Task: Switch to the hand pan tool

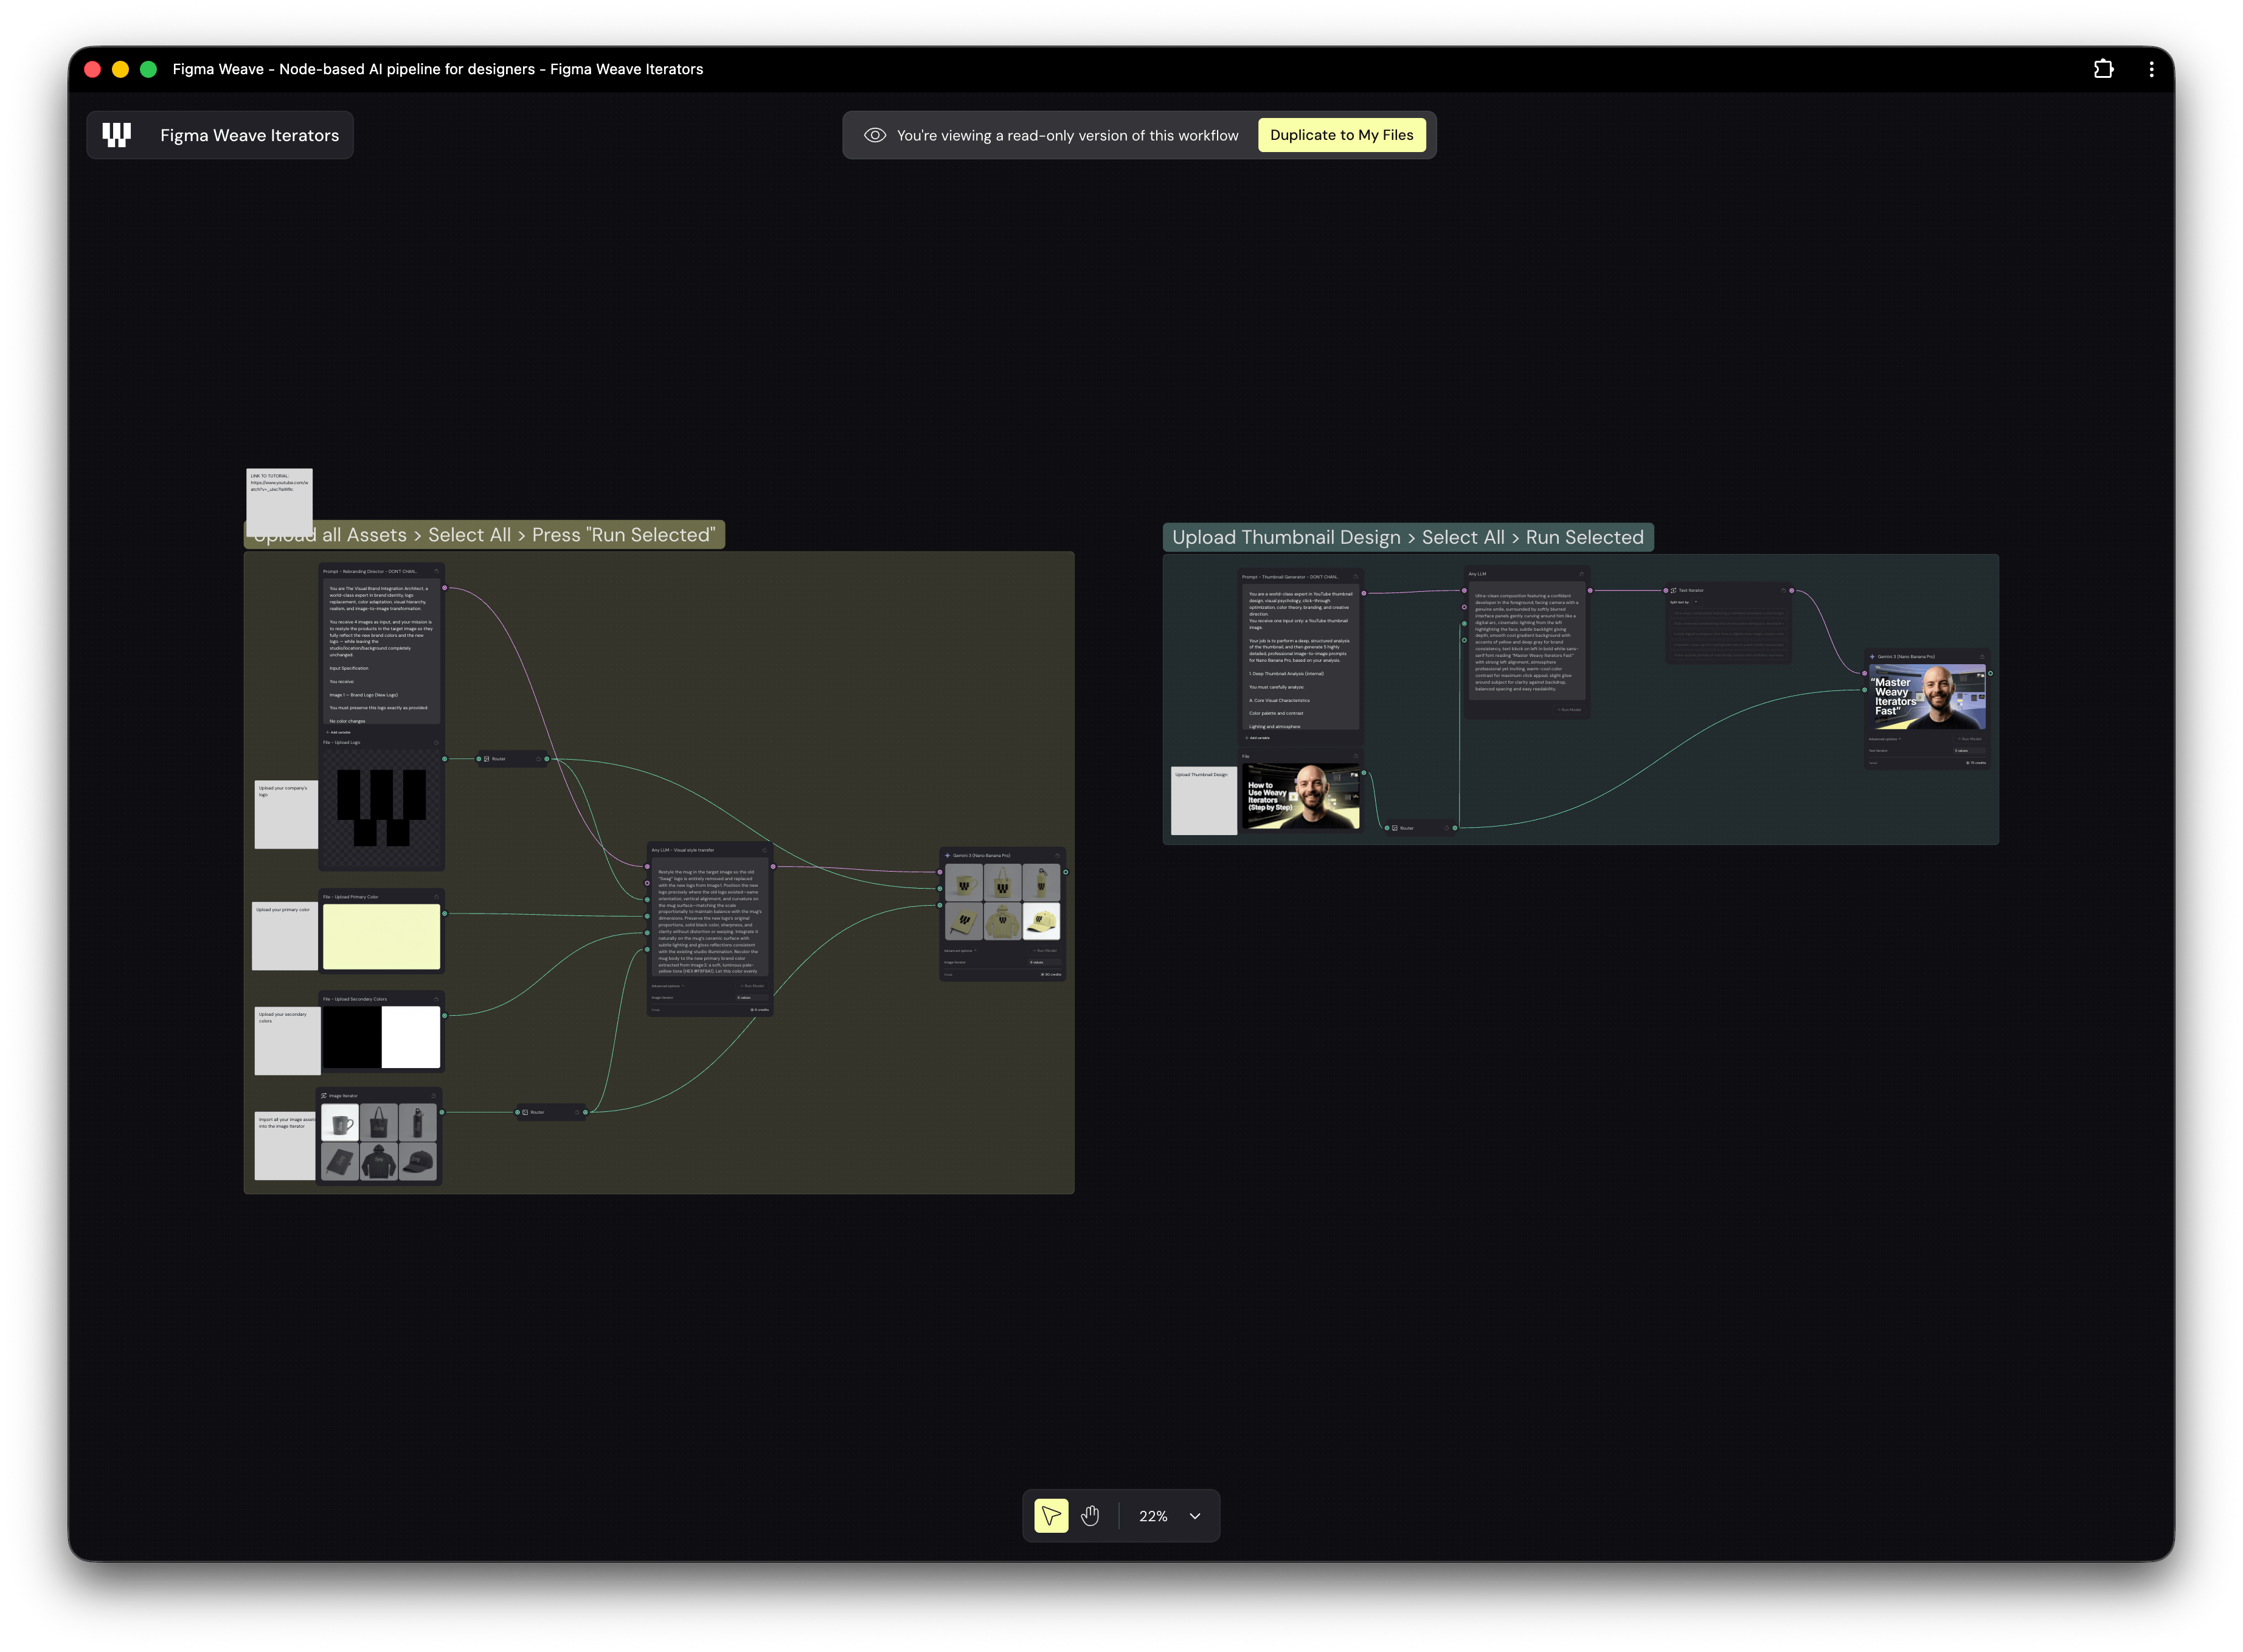Action: tap(1090, 1516)
